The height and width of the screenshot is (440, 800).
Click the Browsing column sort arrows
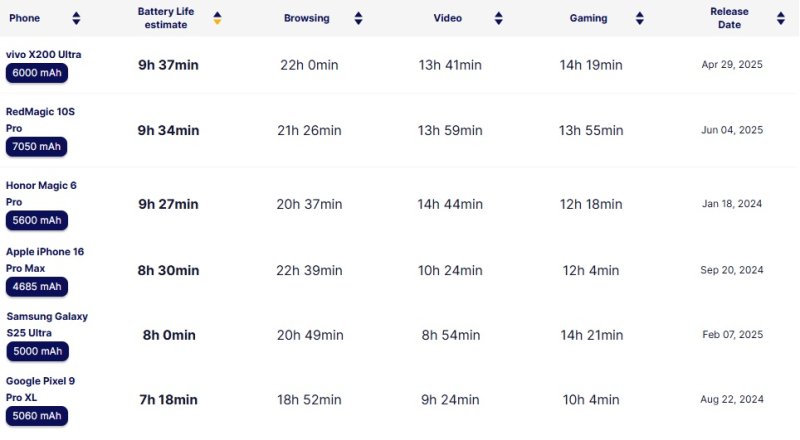pos(358,18)
